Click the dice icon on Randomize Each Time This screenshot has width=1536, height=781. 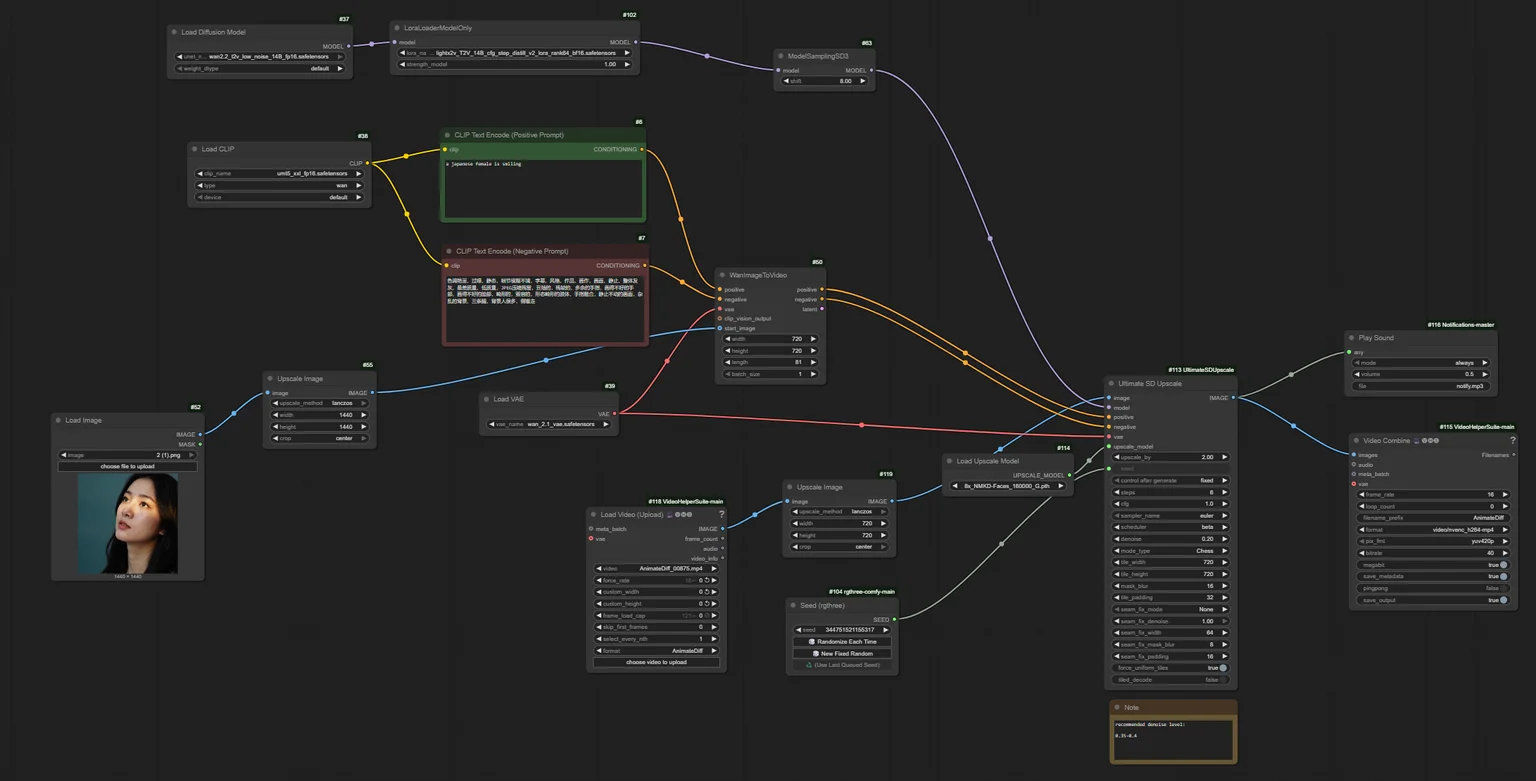(812, 641)
